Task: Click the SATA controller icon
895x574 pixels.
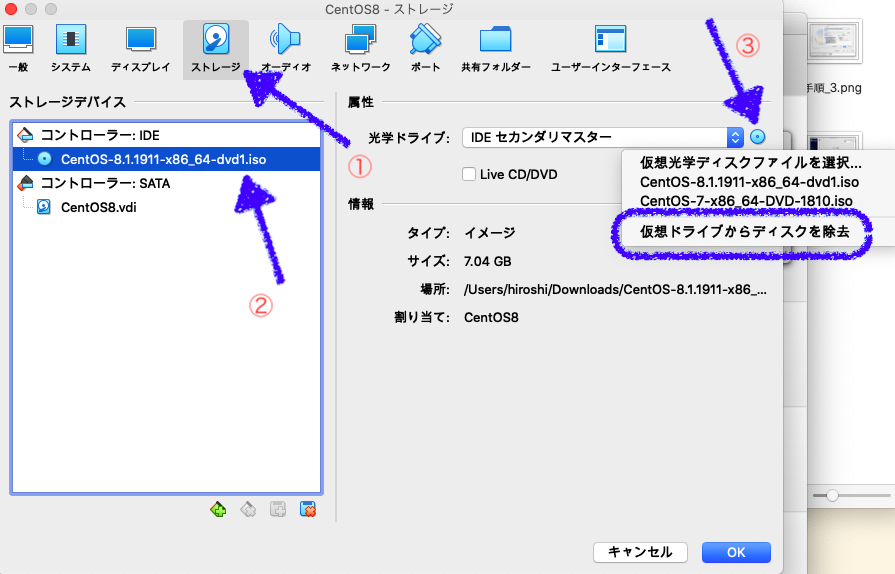Action: [x=25, y=183]
